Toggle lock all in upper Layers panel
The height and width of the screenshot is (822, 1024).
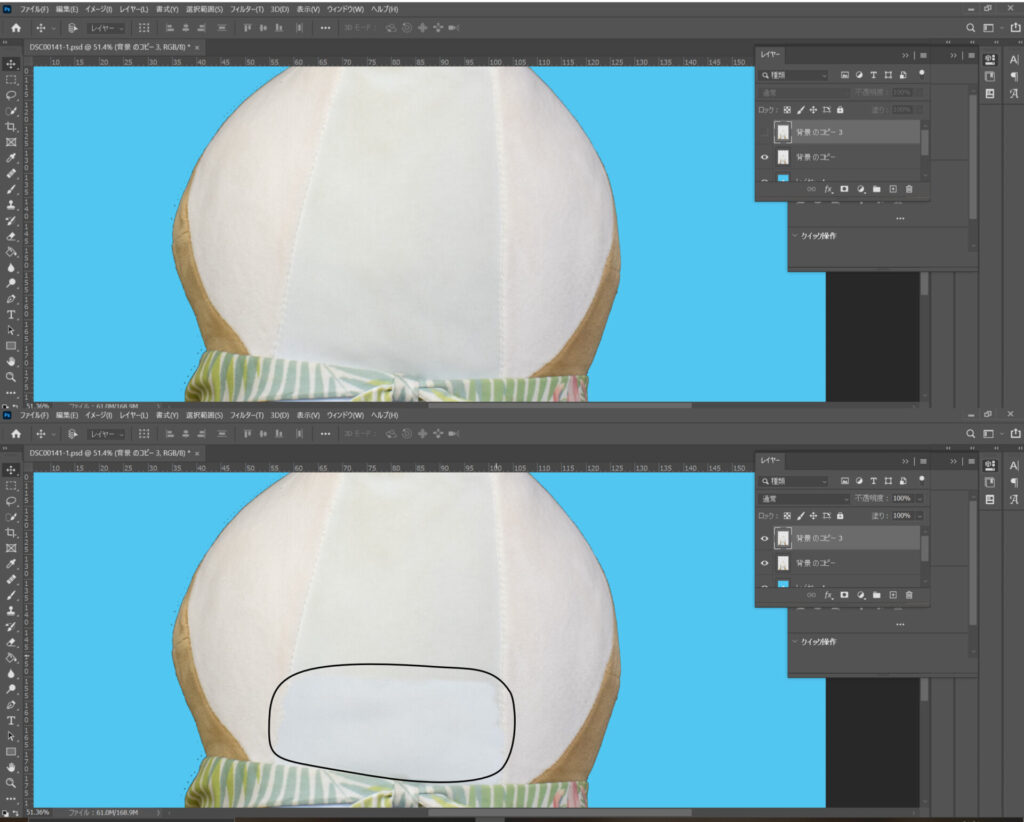(840, 110)
